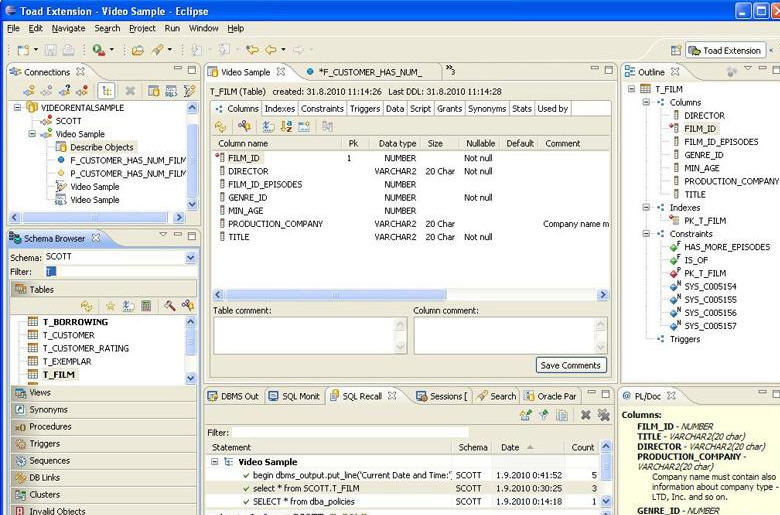Switch to the Used by tab
This screenshot has width=780, height=515.
pyautogui.click(x=553, y=108)
